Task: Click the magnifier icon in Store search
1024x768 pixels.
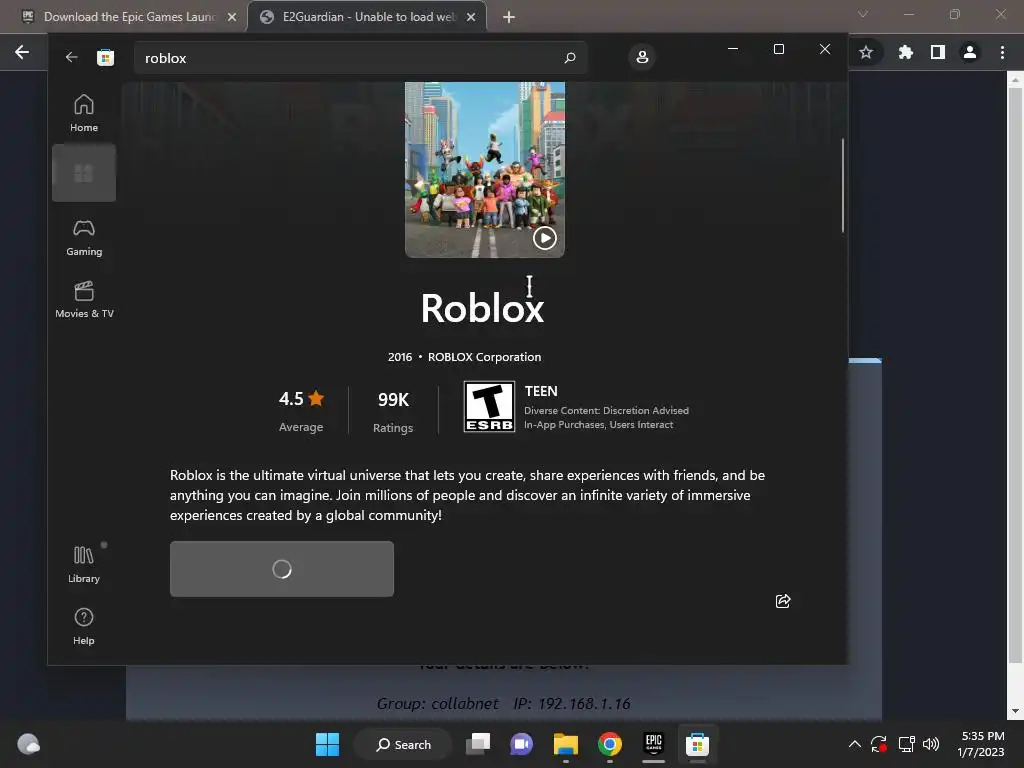Action: click(x=569, y=57)
